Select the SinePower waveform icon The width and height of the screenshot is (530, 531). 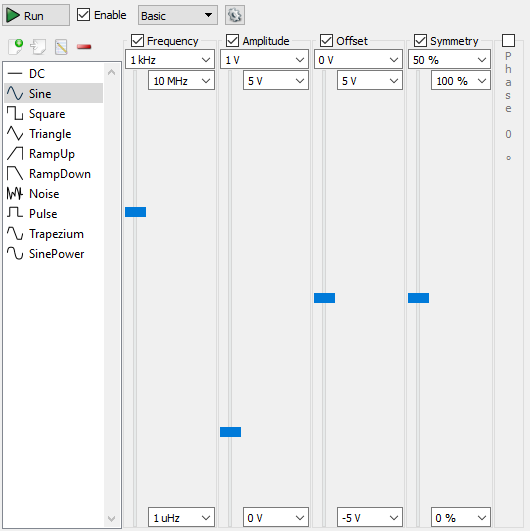pyautogui.click(x=15, y=253)
